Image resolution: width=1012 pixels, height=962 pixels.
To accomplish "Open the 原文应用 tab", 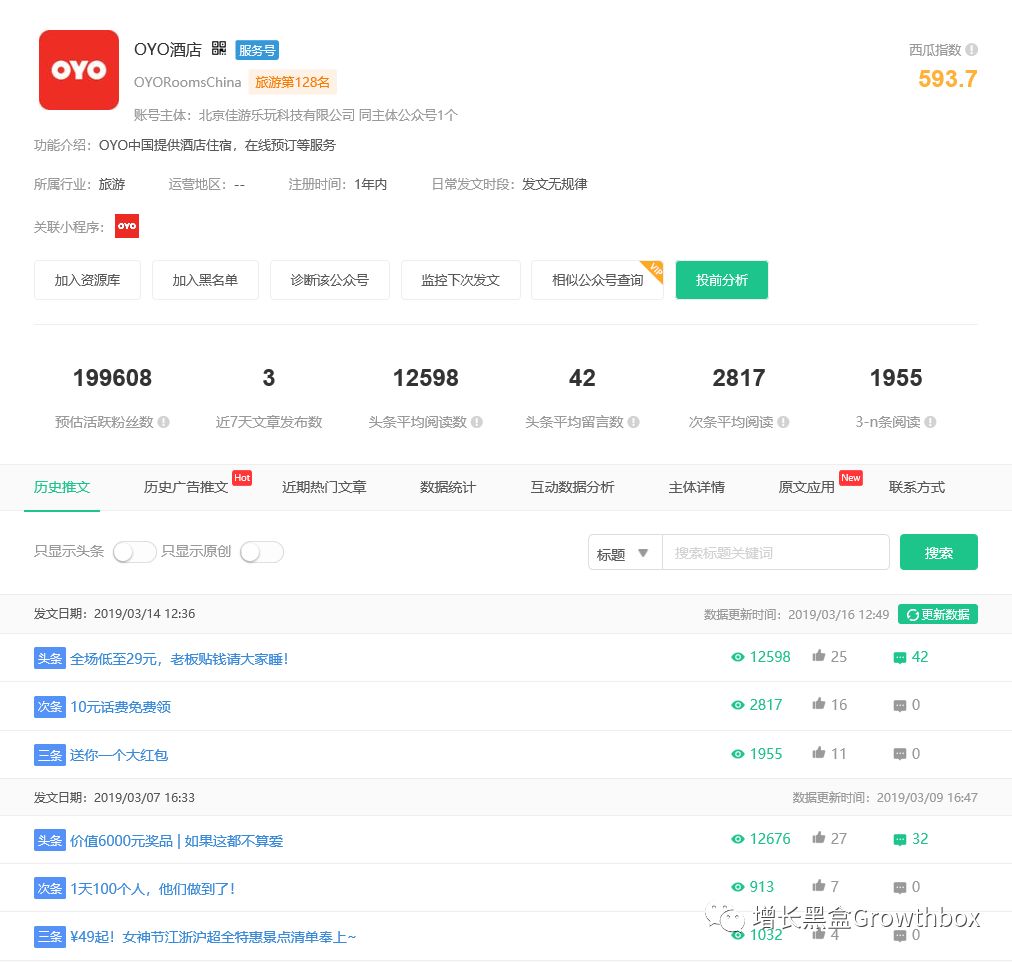I will 806,487.
